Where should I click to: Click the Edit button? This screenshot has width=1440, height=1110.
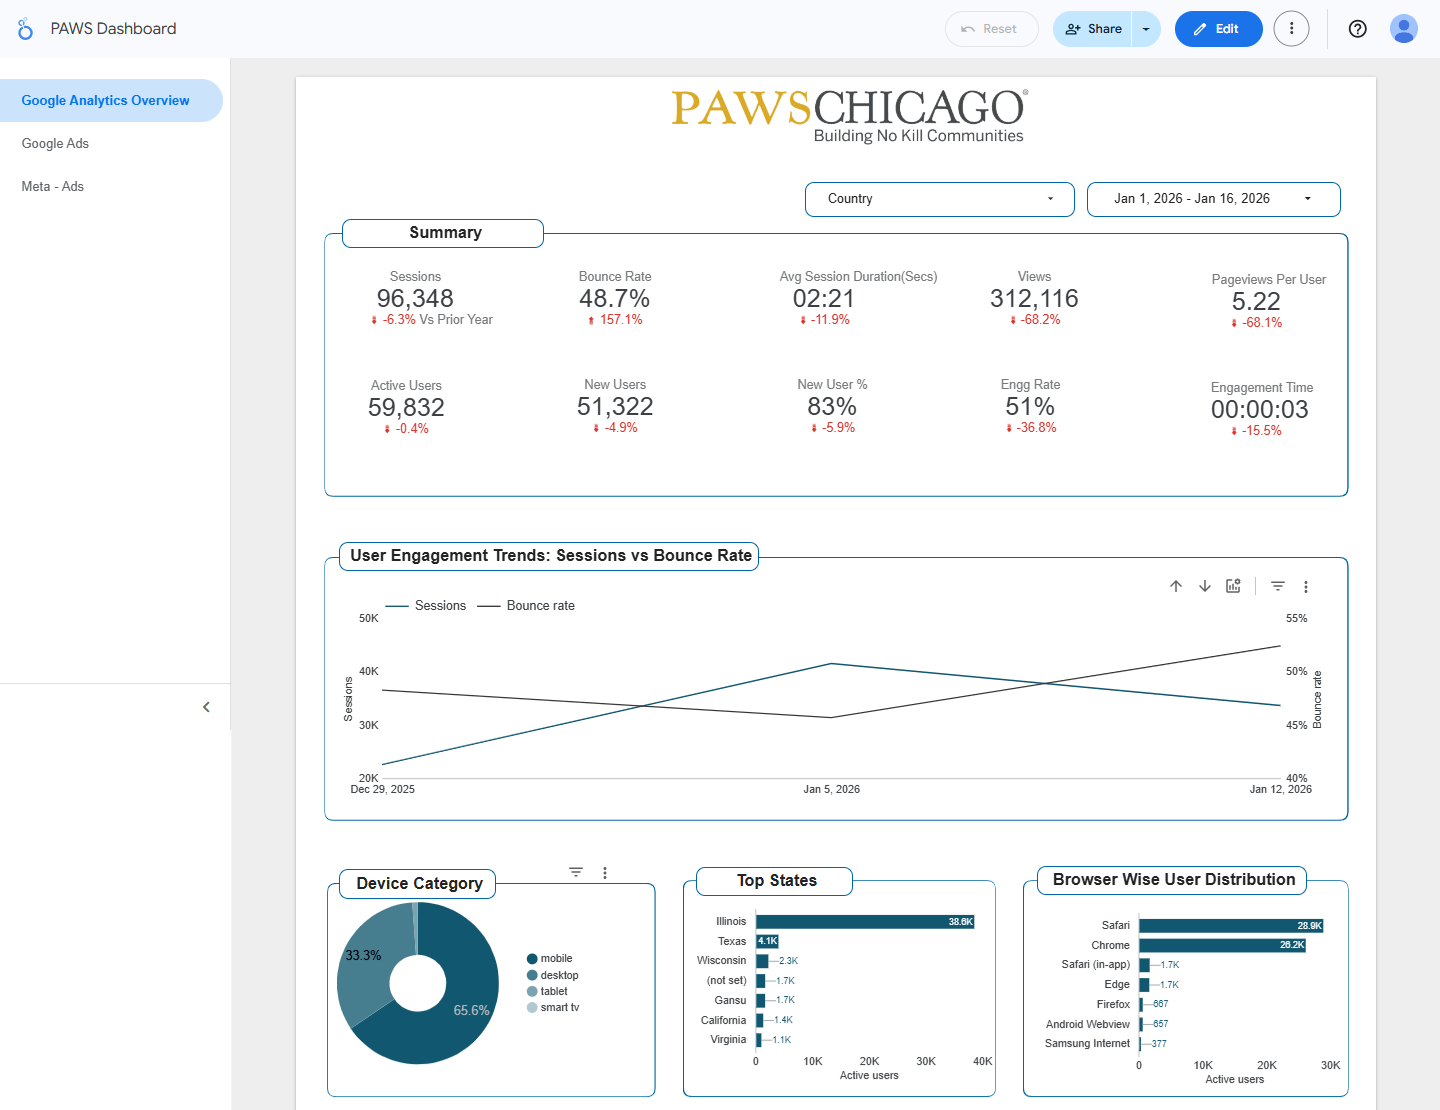click(x=1218, y=29)
